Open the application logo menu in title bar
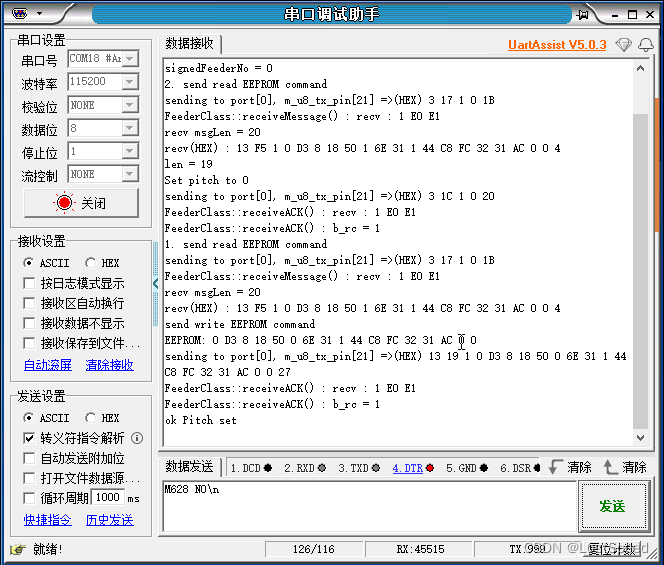Viewport: 664px width, 565px height. [x=19, y=14]
